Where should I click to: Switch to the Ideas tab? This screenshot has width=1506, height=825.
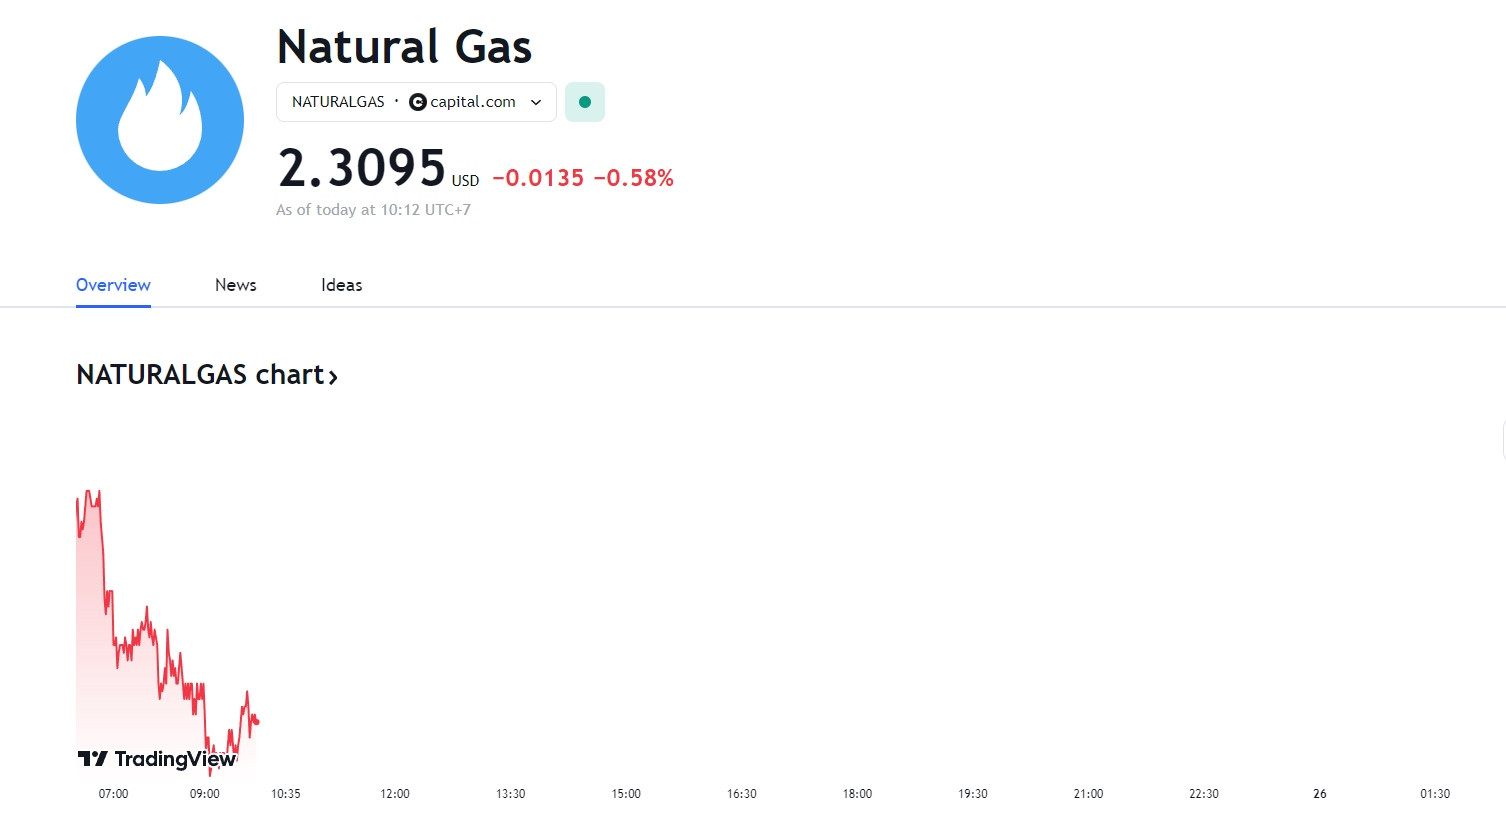coord(342,285)
